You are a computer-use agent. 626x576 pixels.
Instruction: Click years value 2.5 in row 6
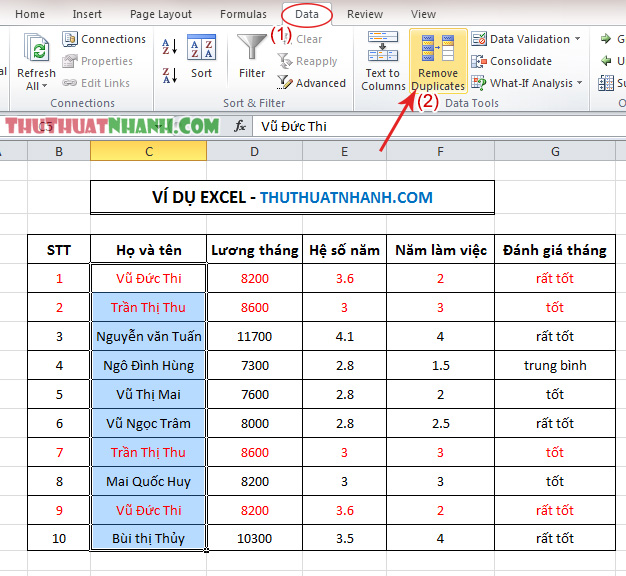tap(440, 423)
